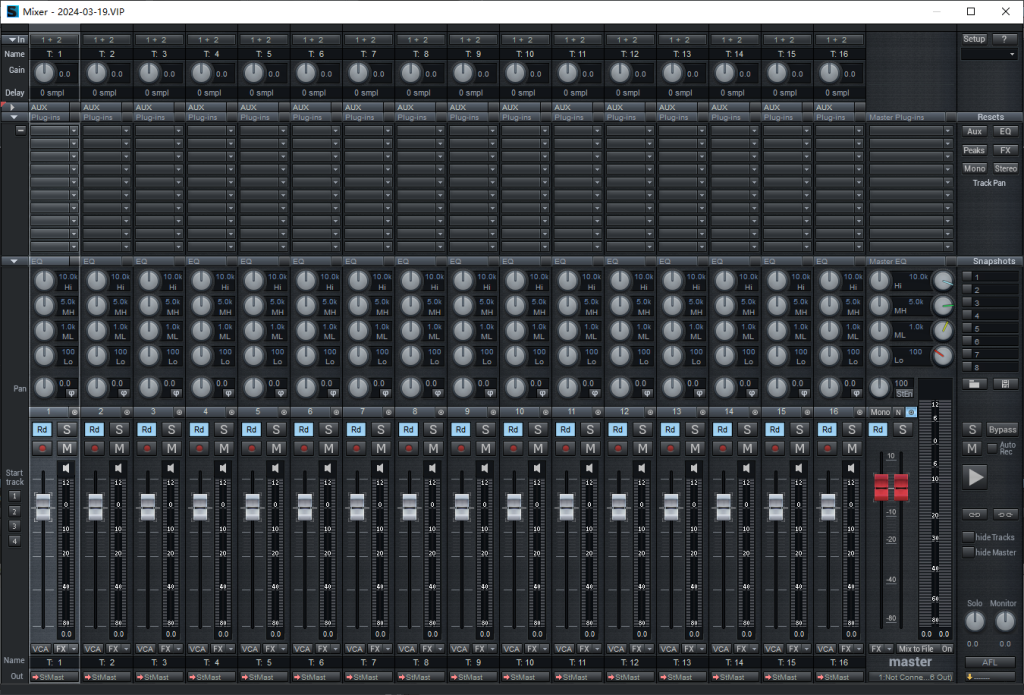
Task: Solo track 14
Action: [x=746, y=429]
